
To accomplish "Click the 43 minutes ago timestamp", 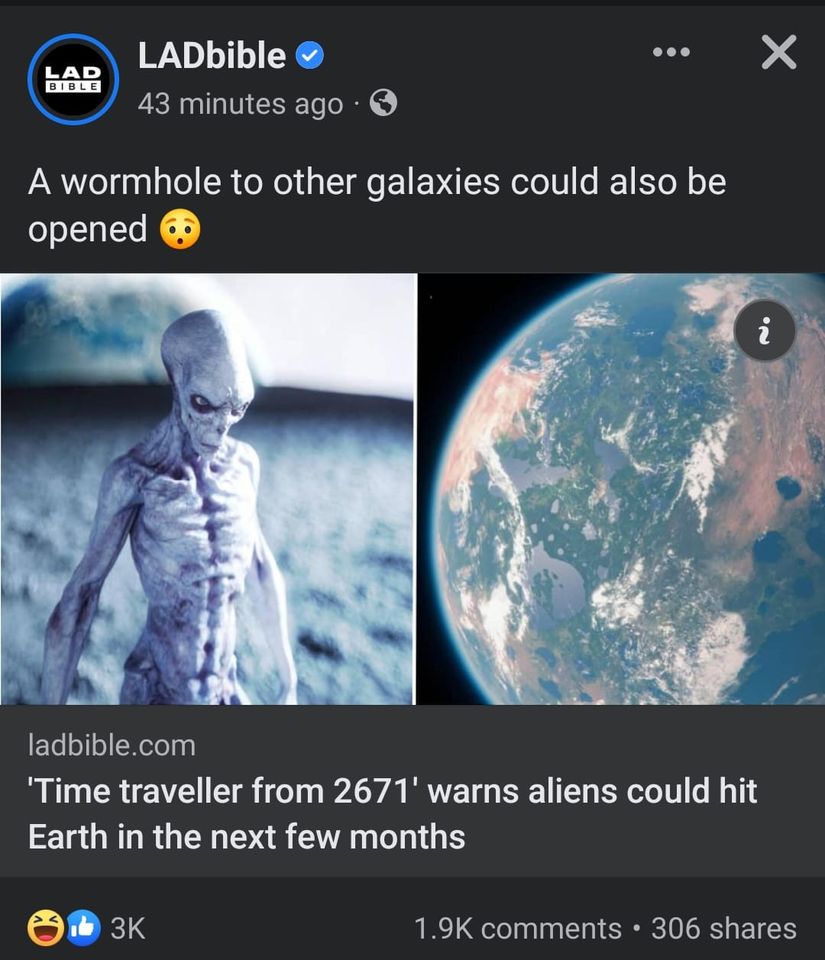I will (x=241, y=103).
